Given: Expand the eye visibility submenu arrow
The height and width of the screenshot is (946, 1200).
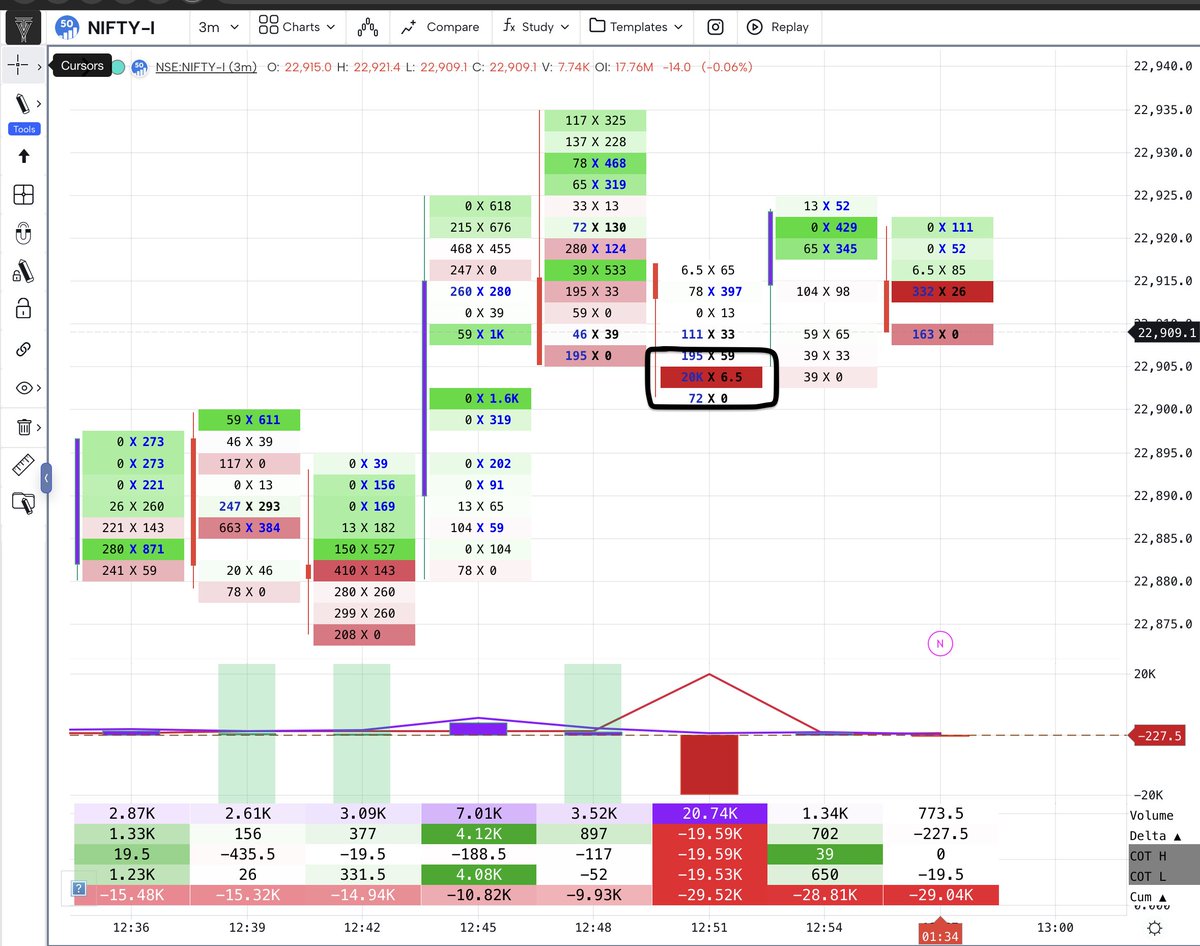Looking at the screenshot, I should [39, 388].
